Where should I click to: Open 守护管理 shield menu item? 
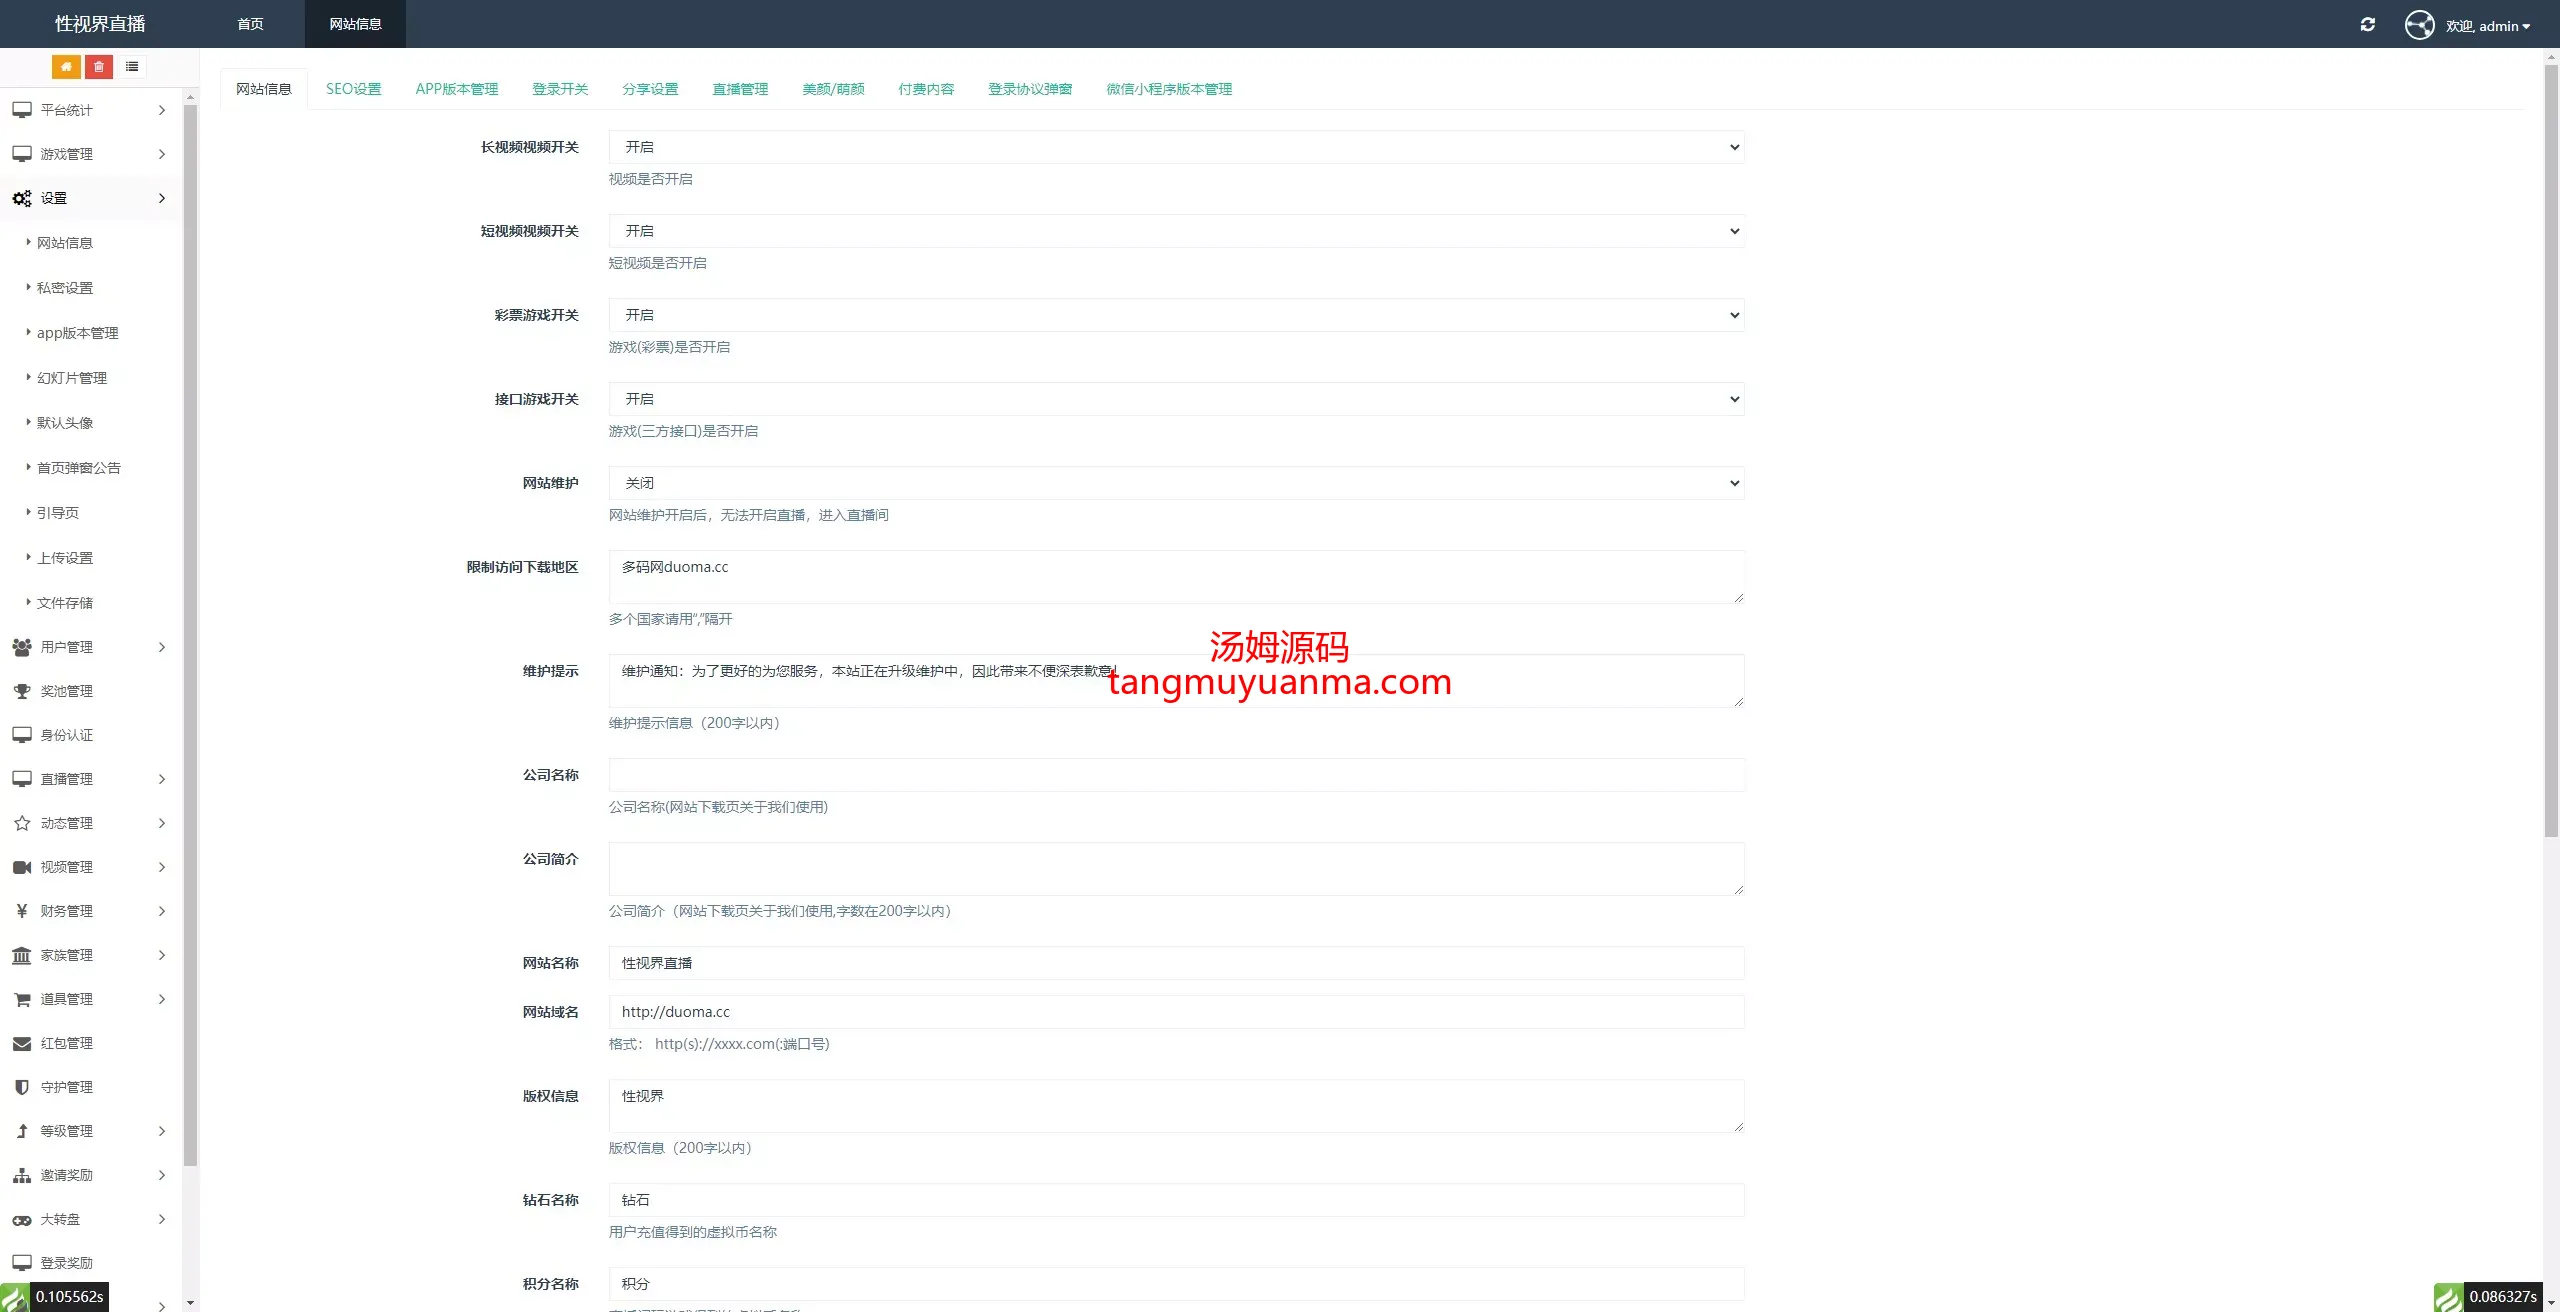coord(66,1087)
